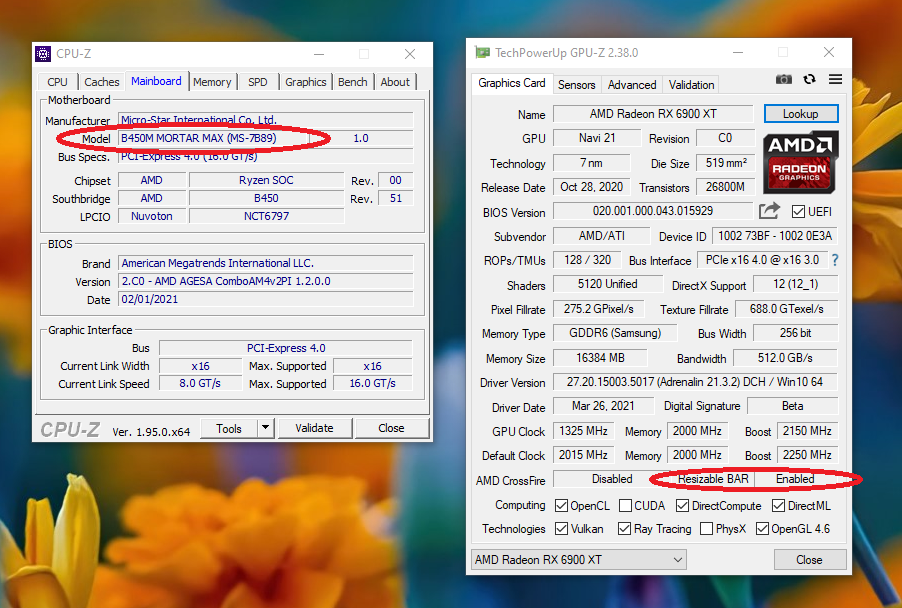This screenshot has height=608, width=902.
Task: Toggle the UEFI checkbox
Action: (x=798, y=212)
